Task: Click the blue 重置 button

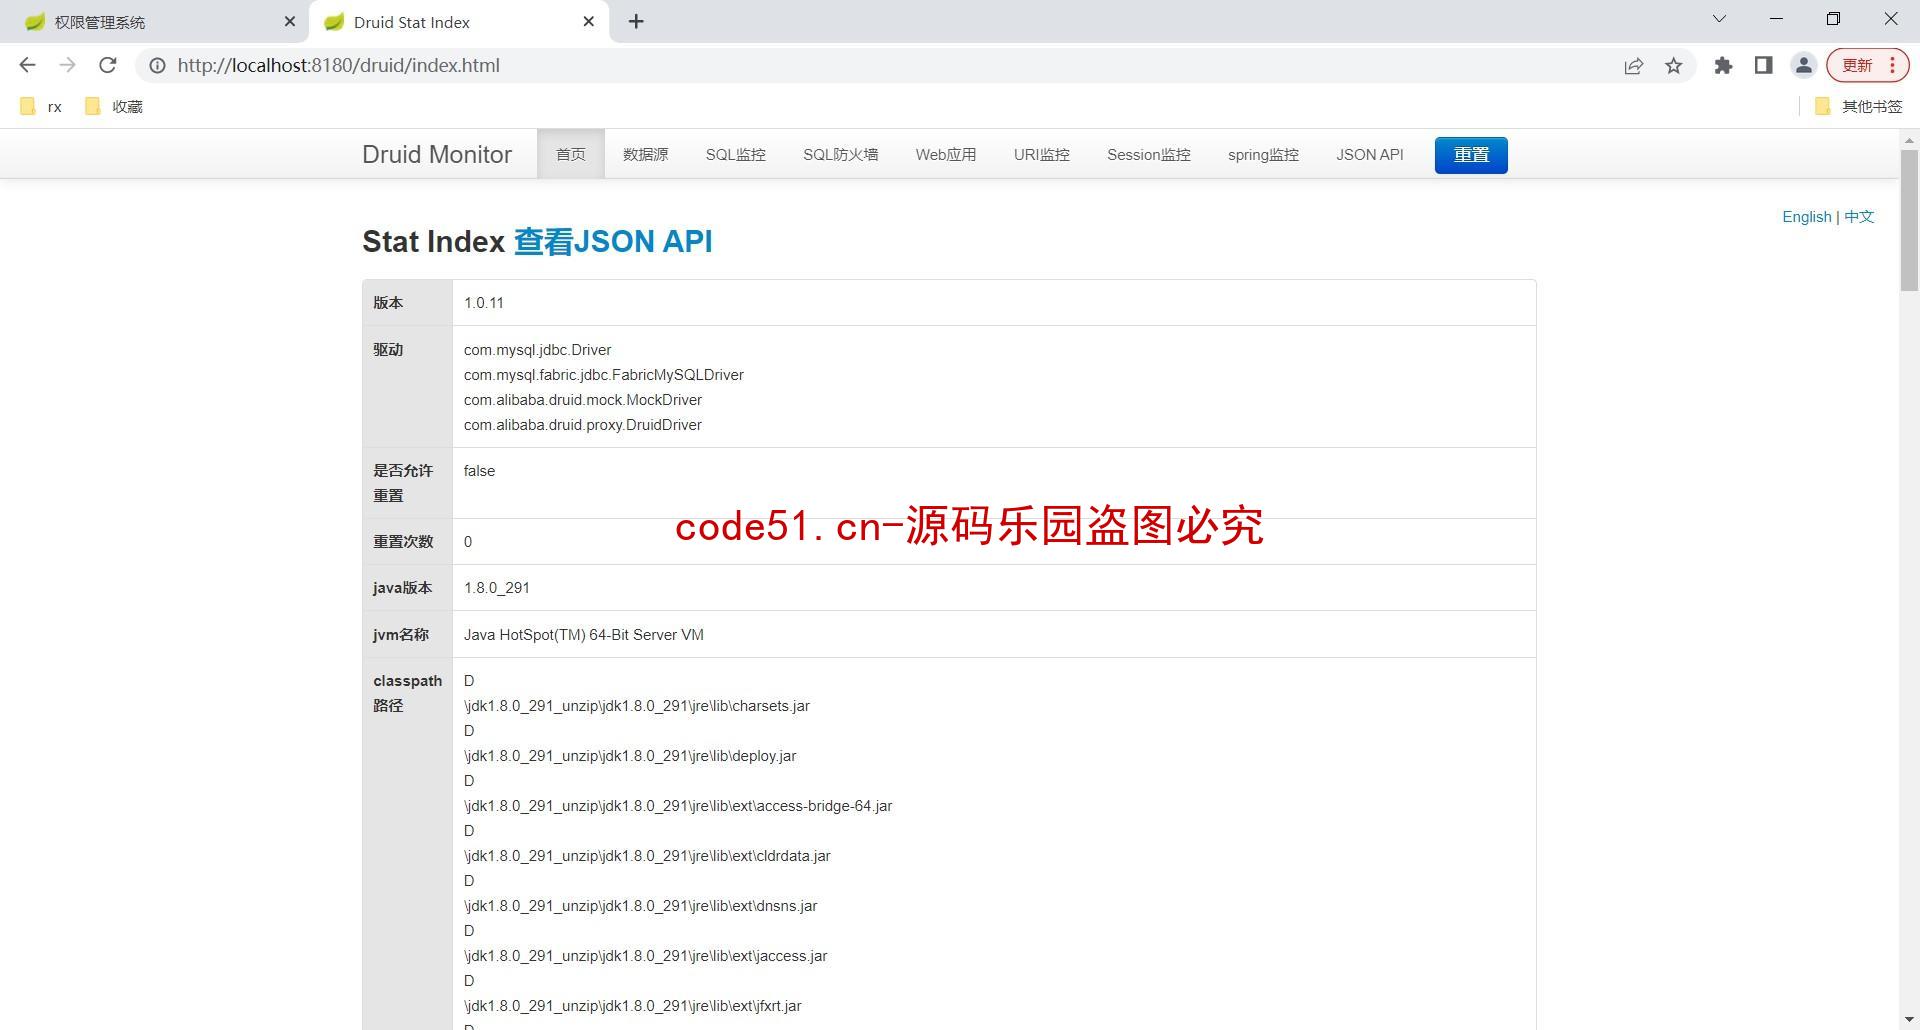Action: (1471, 155)
